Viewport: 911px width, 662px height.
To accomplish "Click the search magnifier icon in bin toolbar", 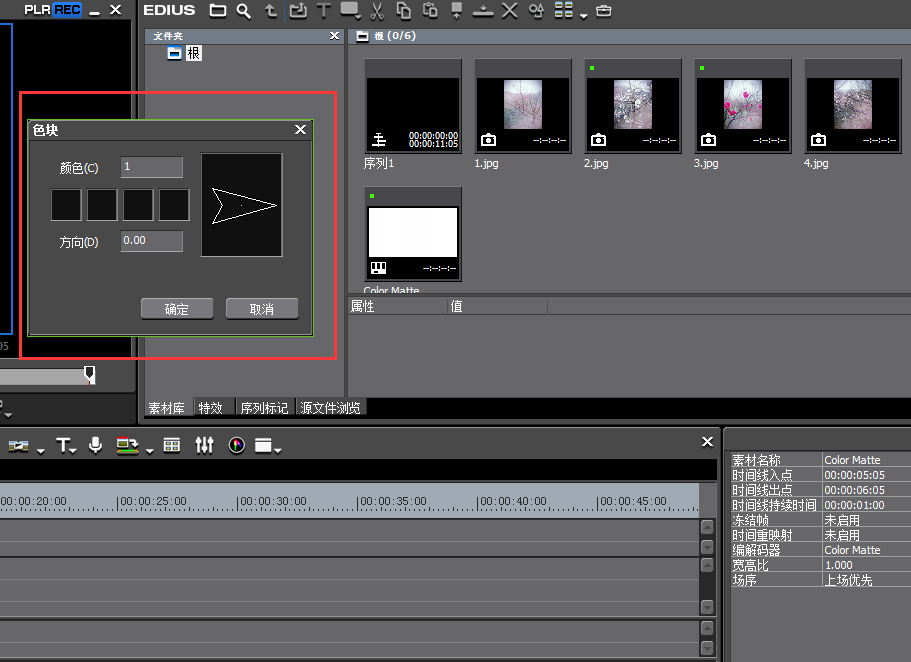I will pos(244,11).
